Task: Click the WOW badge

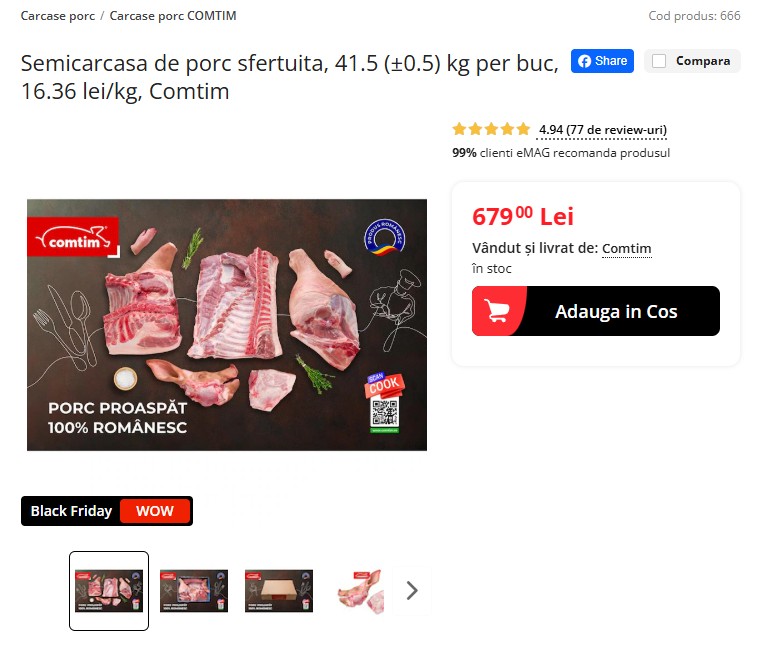Action: click(155, 511)
